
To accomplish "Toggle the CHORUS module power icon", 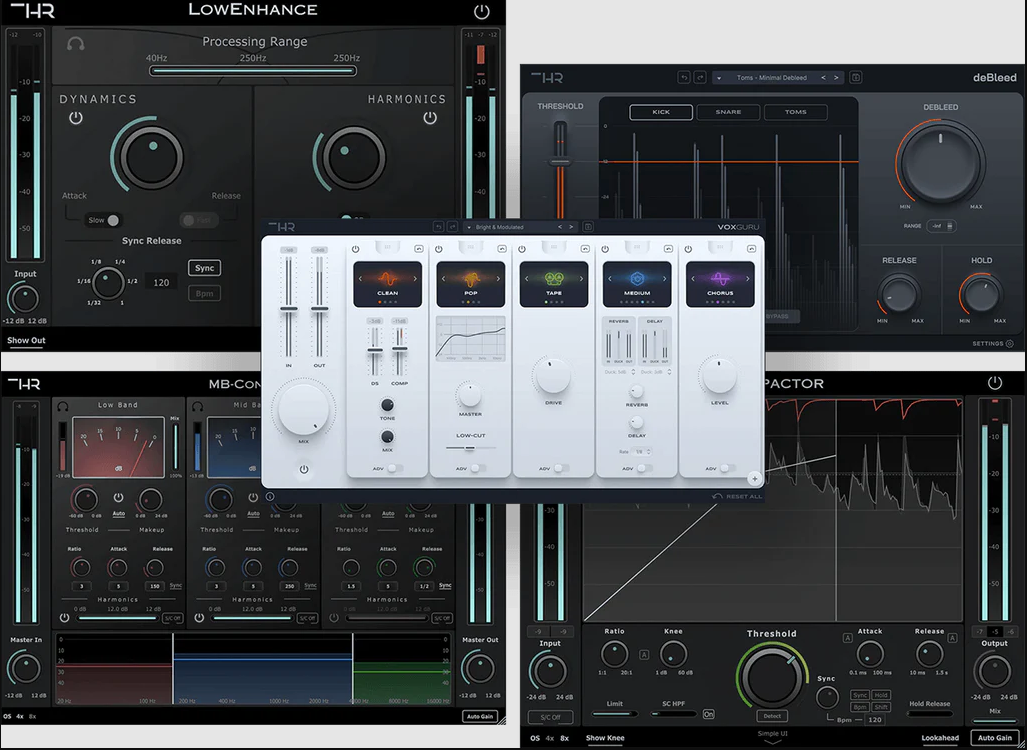I will 688,249.
